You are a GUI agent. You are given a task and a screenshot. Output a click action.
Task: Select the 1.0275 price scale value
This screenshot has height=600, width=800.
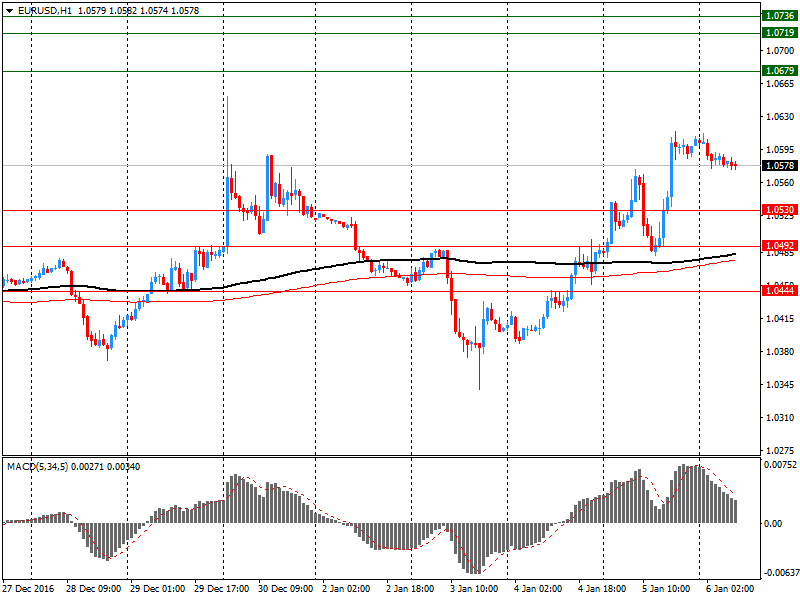click(x=780, y=451)
